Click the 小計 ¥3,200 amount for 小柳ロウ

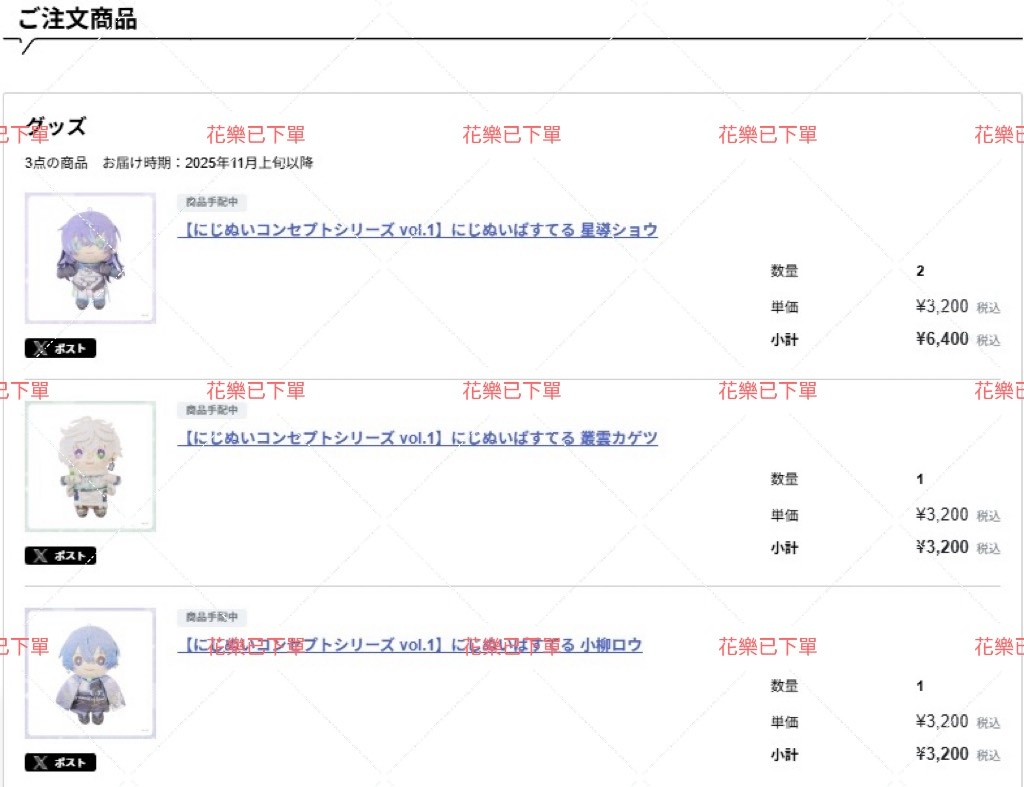[941, 753]
